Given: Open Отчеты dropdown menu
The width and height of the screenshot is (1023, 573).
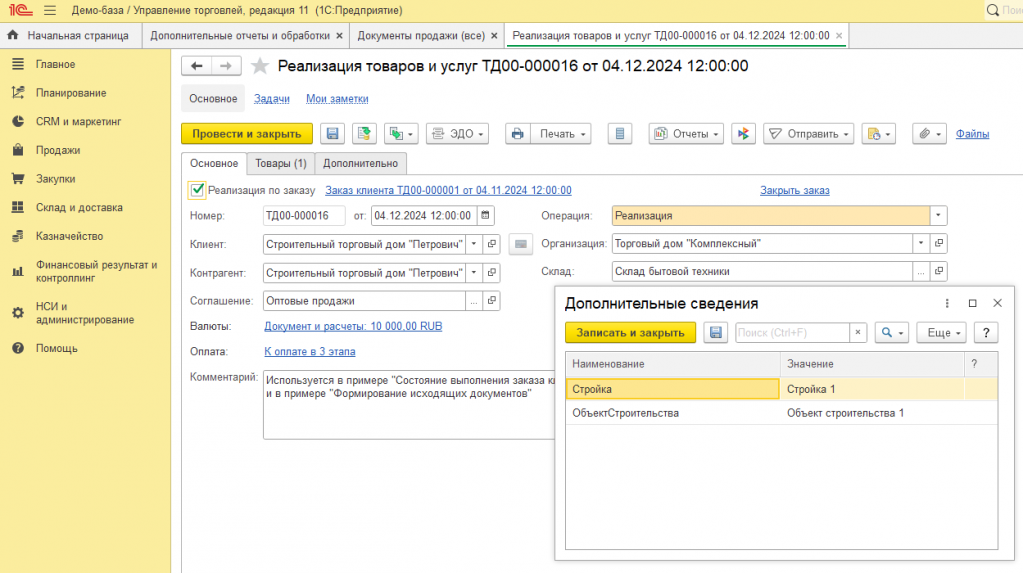Looking at the screenshot, I should 686,134.
